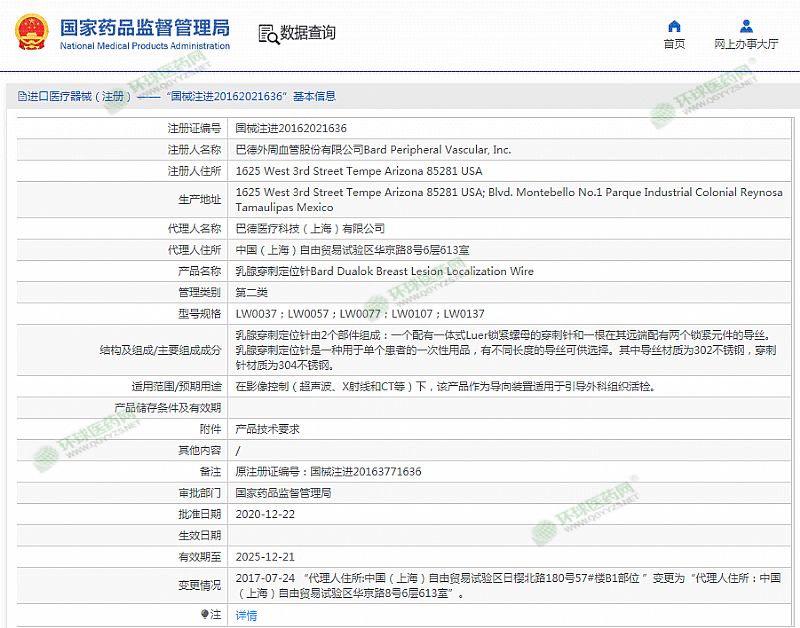The width and height of the screenshot is (800, 628).
Task: Click the bullet icon beside 注 row
Action: pyautogui.click(x=205, y=614)
